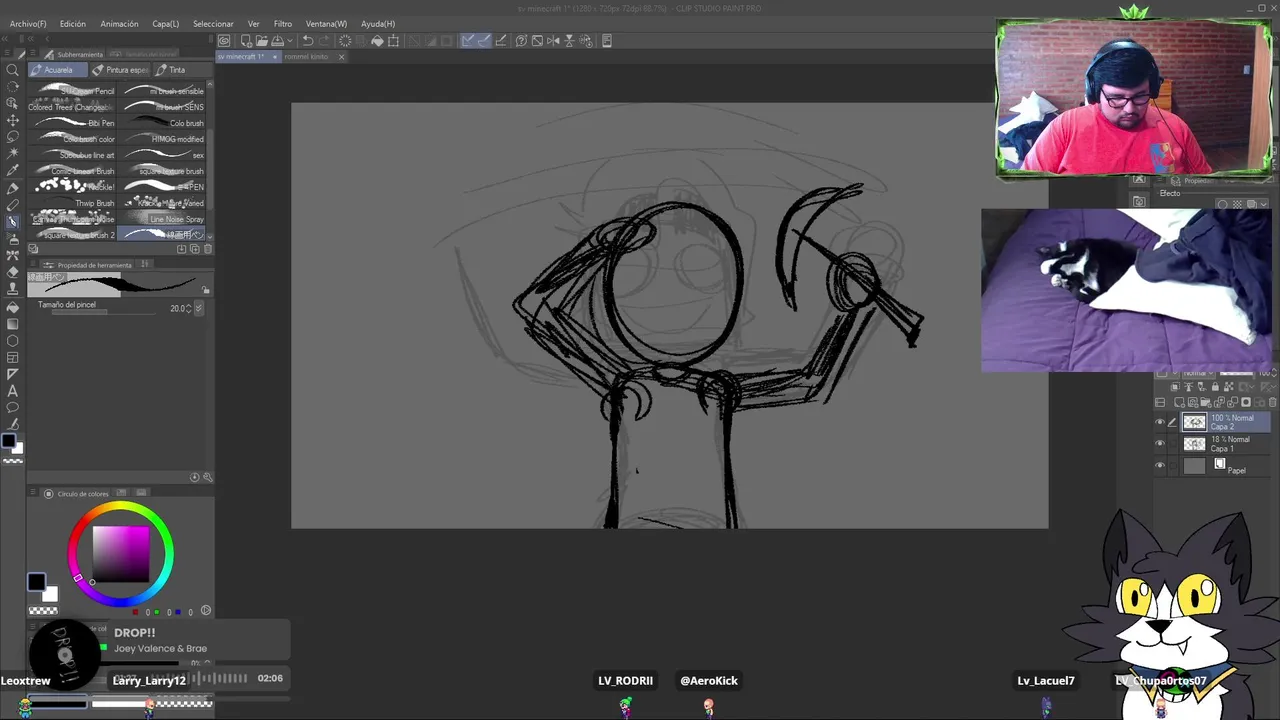Create a new layer folder

tap(1206, 402)
